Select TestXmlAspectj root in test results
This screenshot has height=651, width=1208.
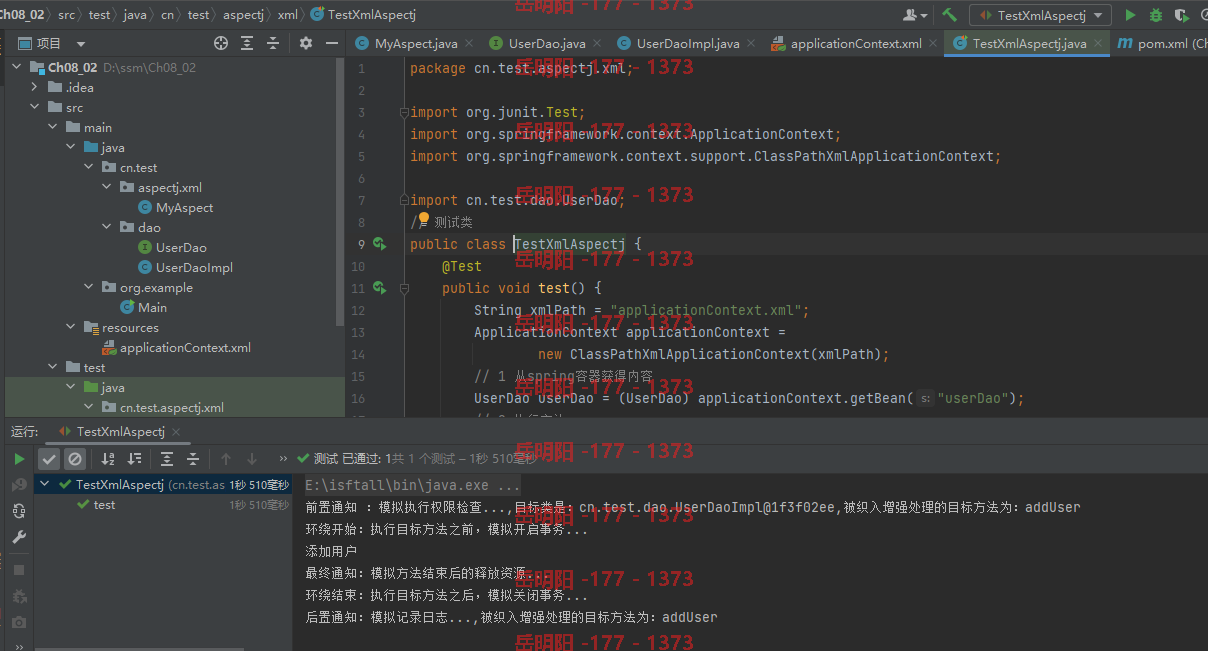[164, 485]
